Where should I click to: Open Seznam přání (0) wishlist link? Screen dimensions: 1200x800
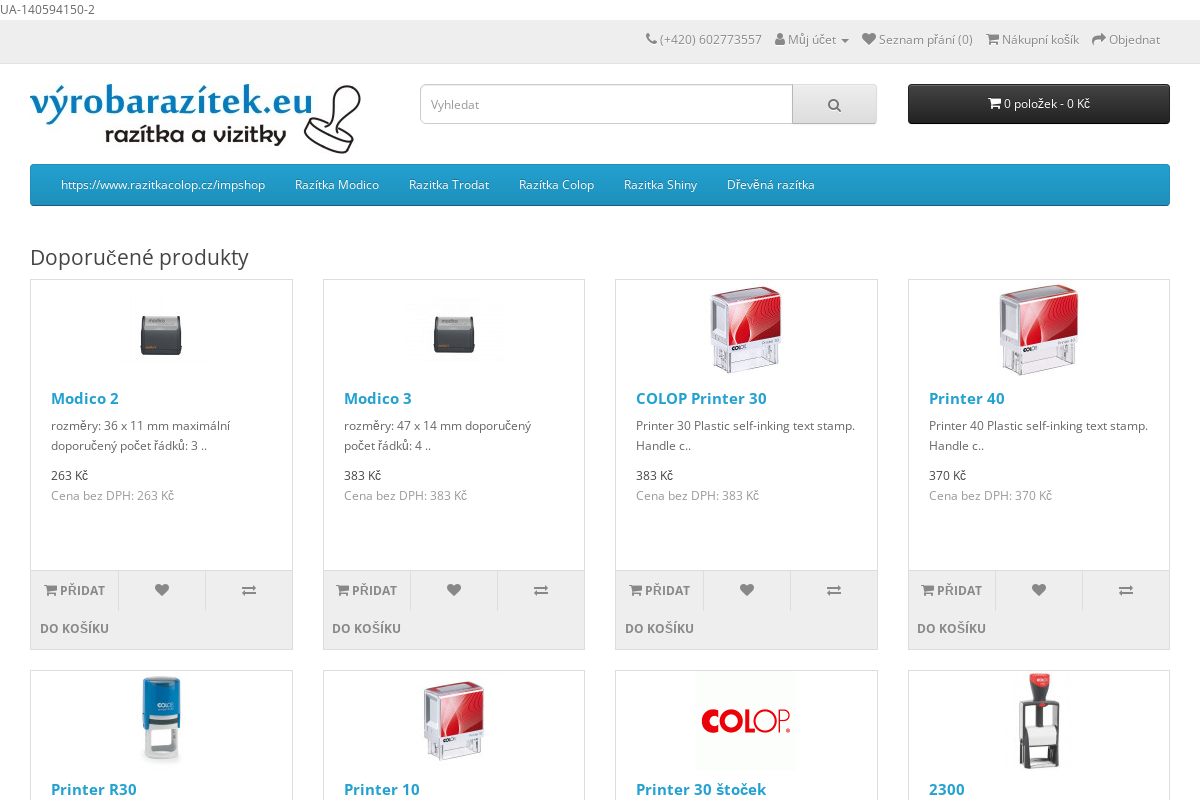click(917, 40)
